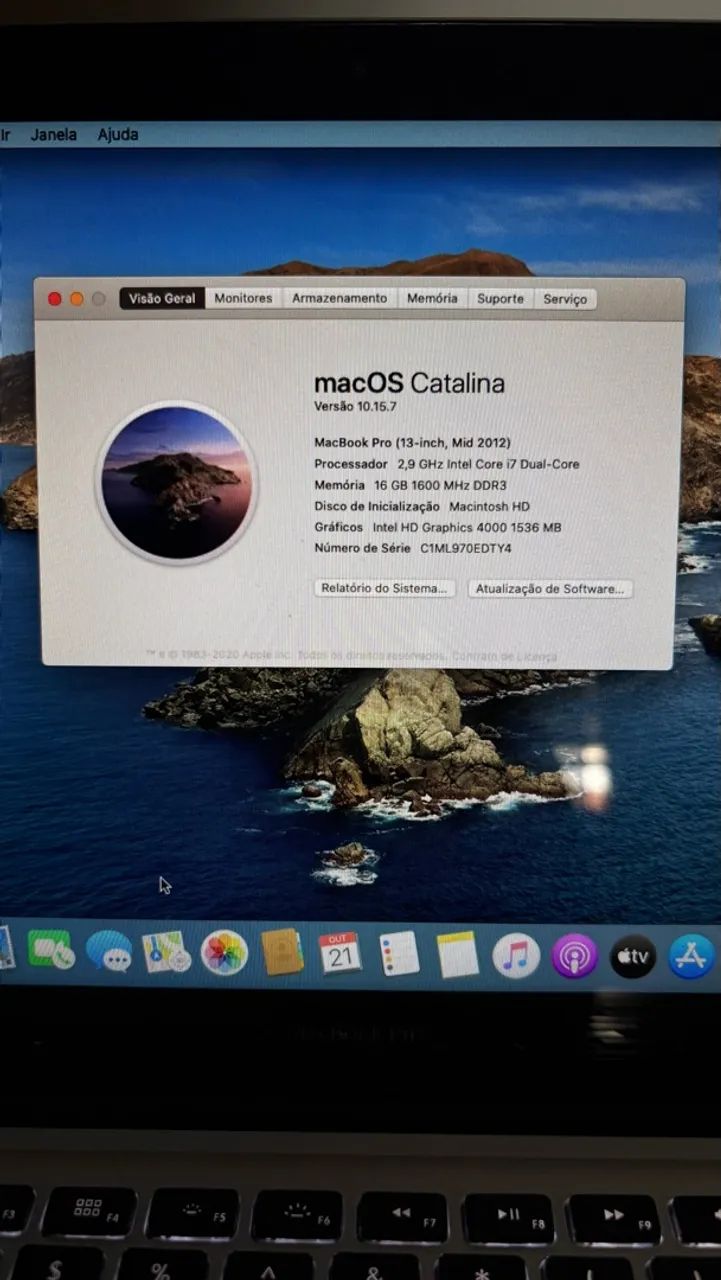Screen dimensions: 721x1280
Task: Click the Macintosh HD startup disk value
Action: coord(489,506)
